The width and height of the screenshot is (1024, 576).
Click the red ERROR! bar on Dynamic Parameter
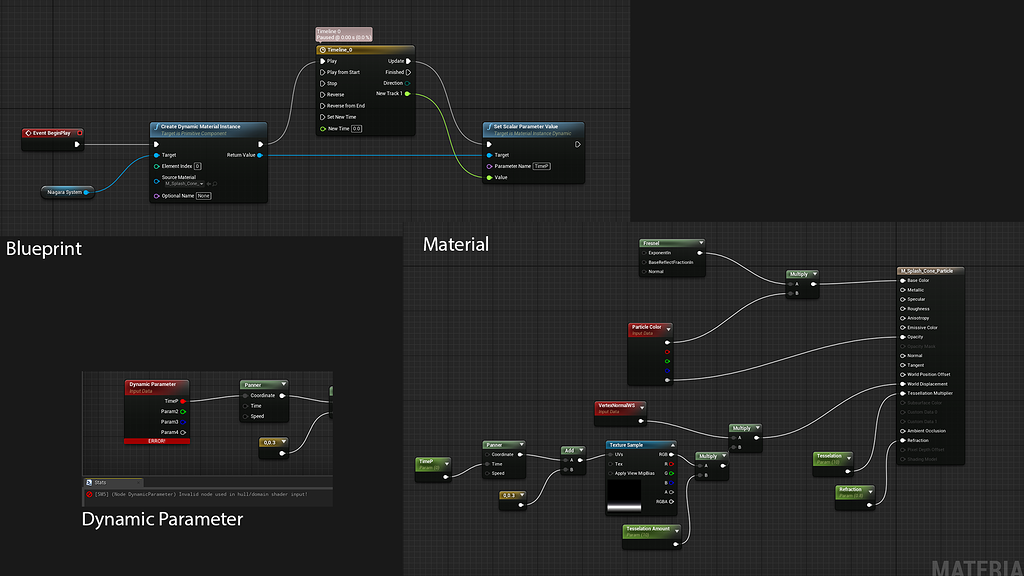pyautogui.click(x=156, y=440)
